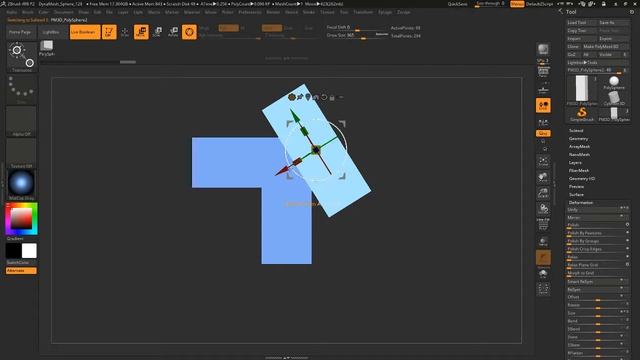Click Xpose icon at right shelf bottom
This screenshot has width=640, height=360.
click(x=543, y=289)
